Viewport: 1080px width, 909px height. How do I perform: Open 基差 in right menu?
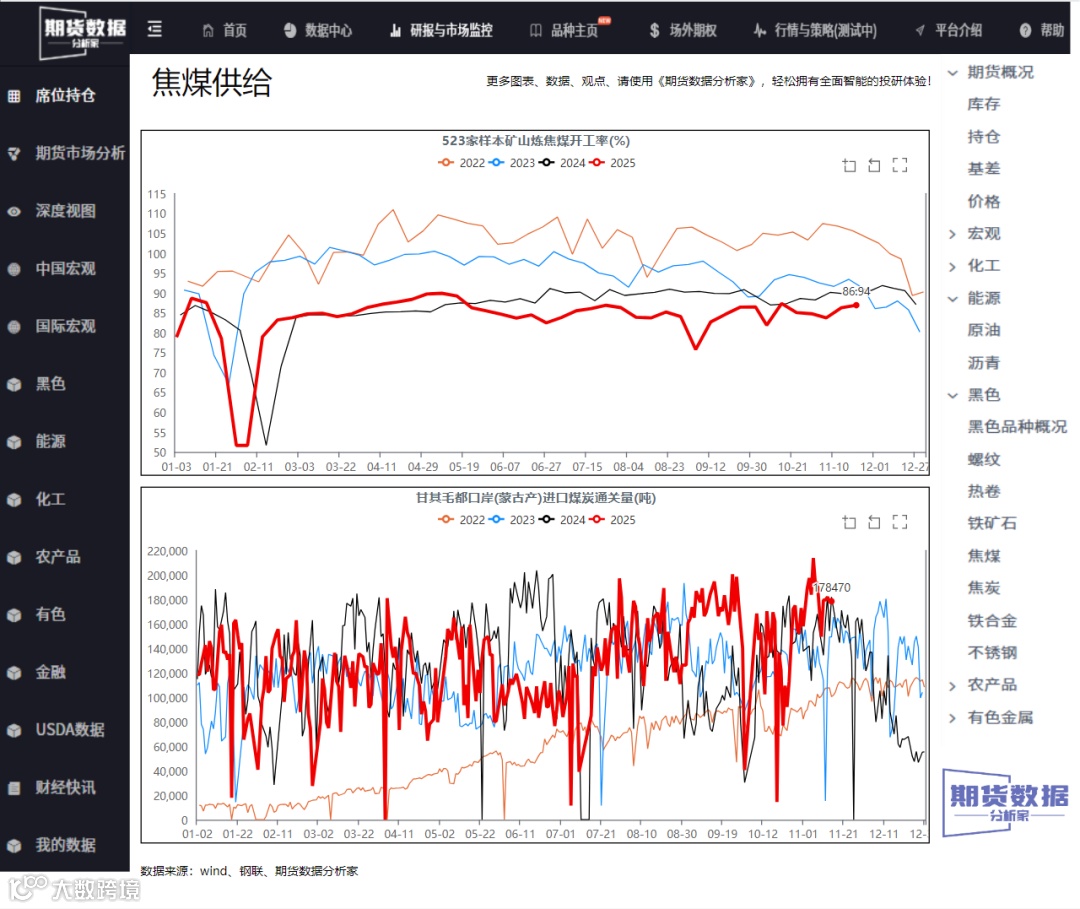(984, 169)
